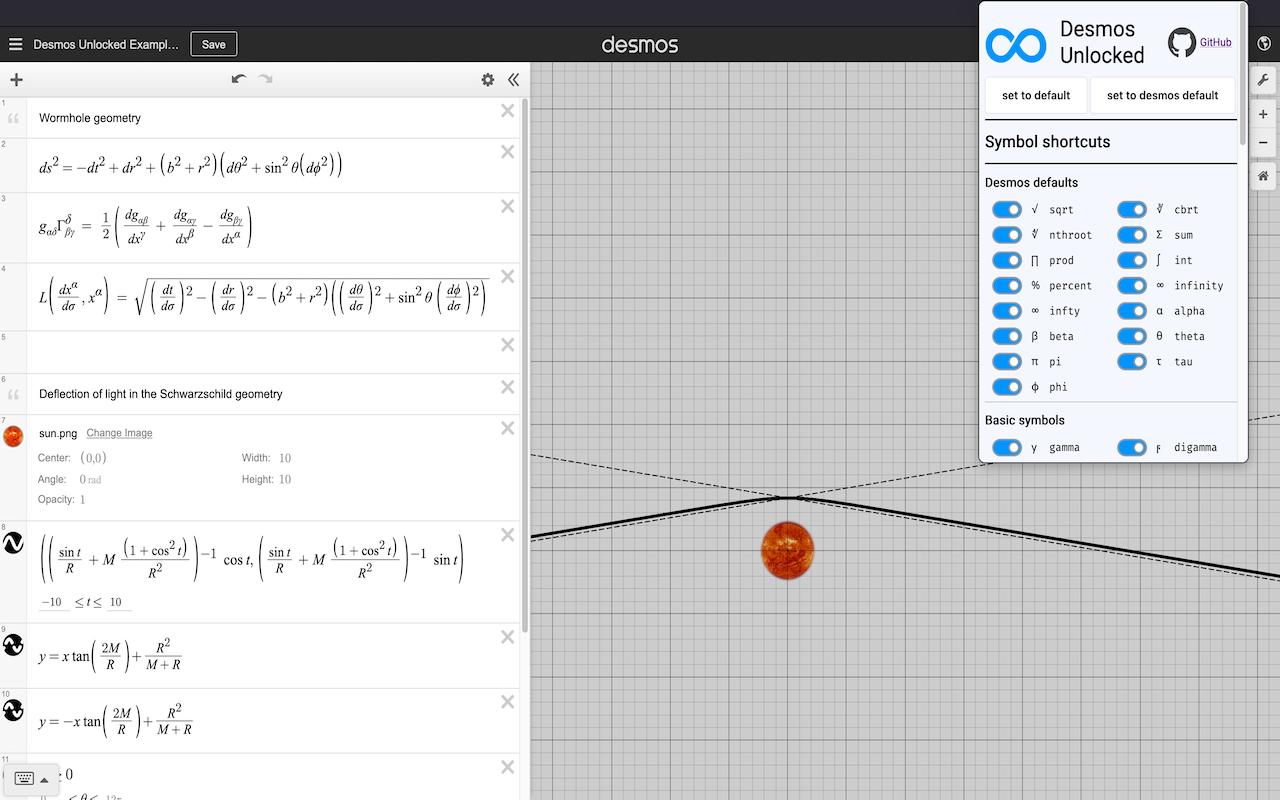Open the graph settings wrench tool
1280x800 pixels.
tap(1262, 79)
